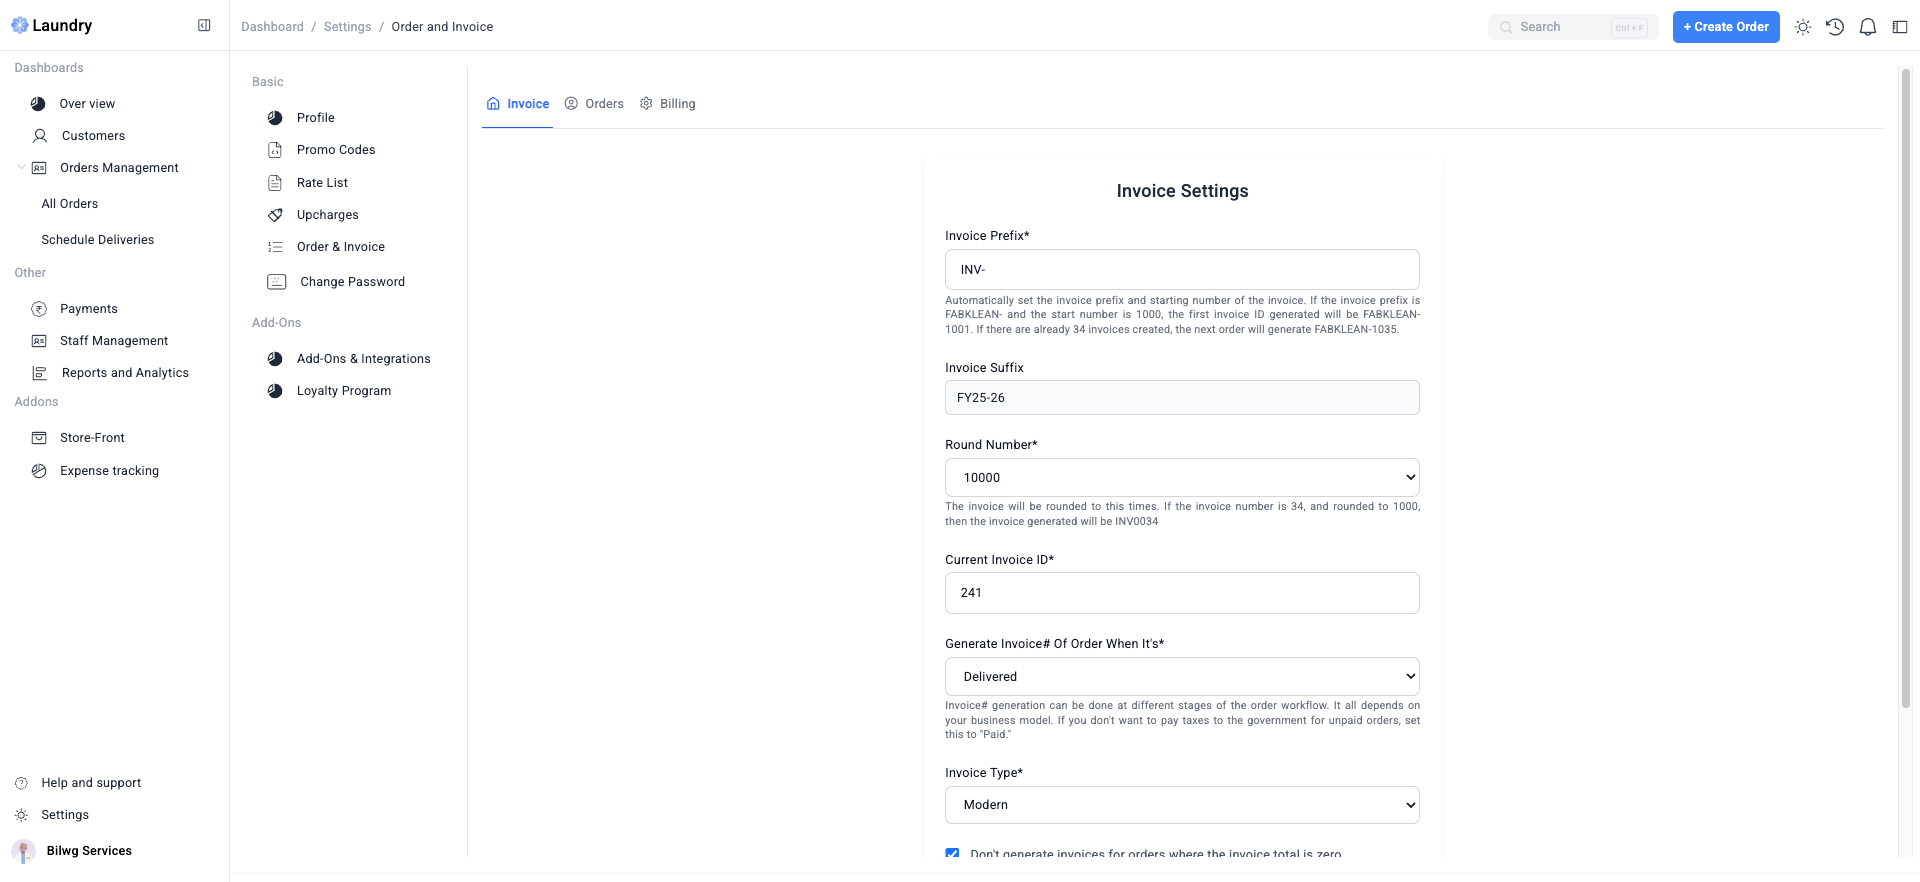The image size is (1920, 882).
Task: Click the Invoice Settings heading
Action: pyautogui.click(x=1182, y=191)
